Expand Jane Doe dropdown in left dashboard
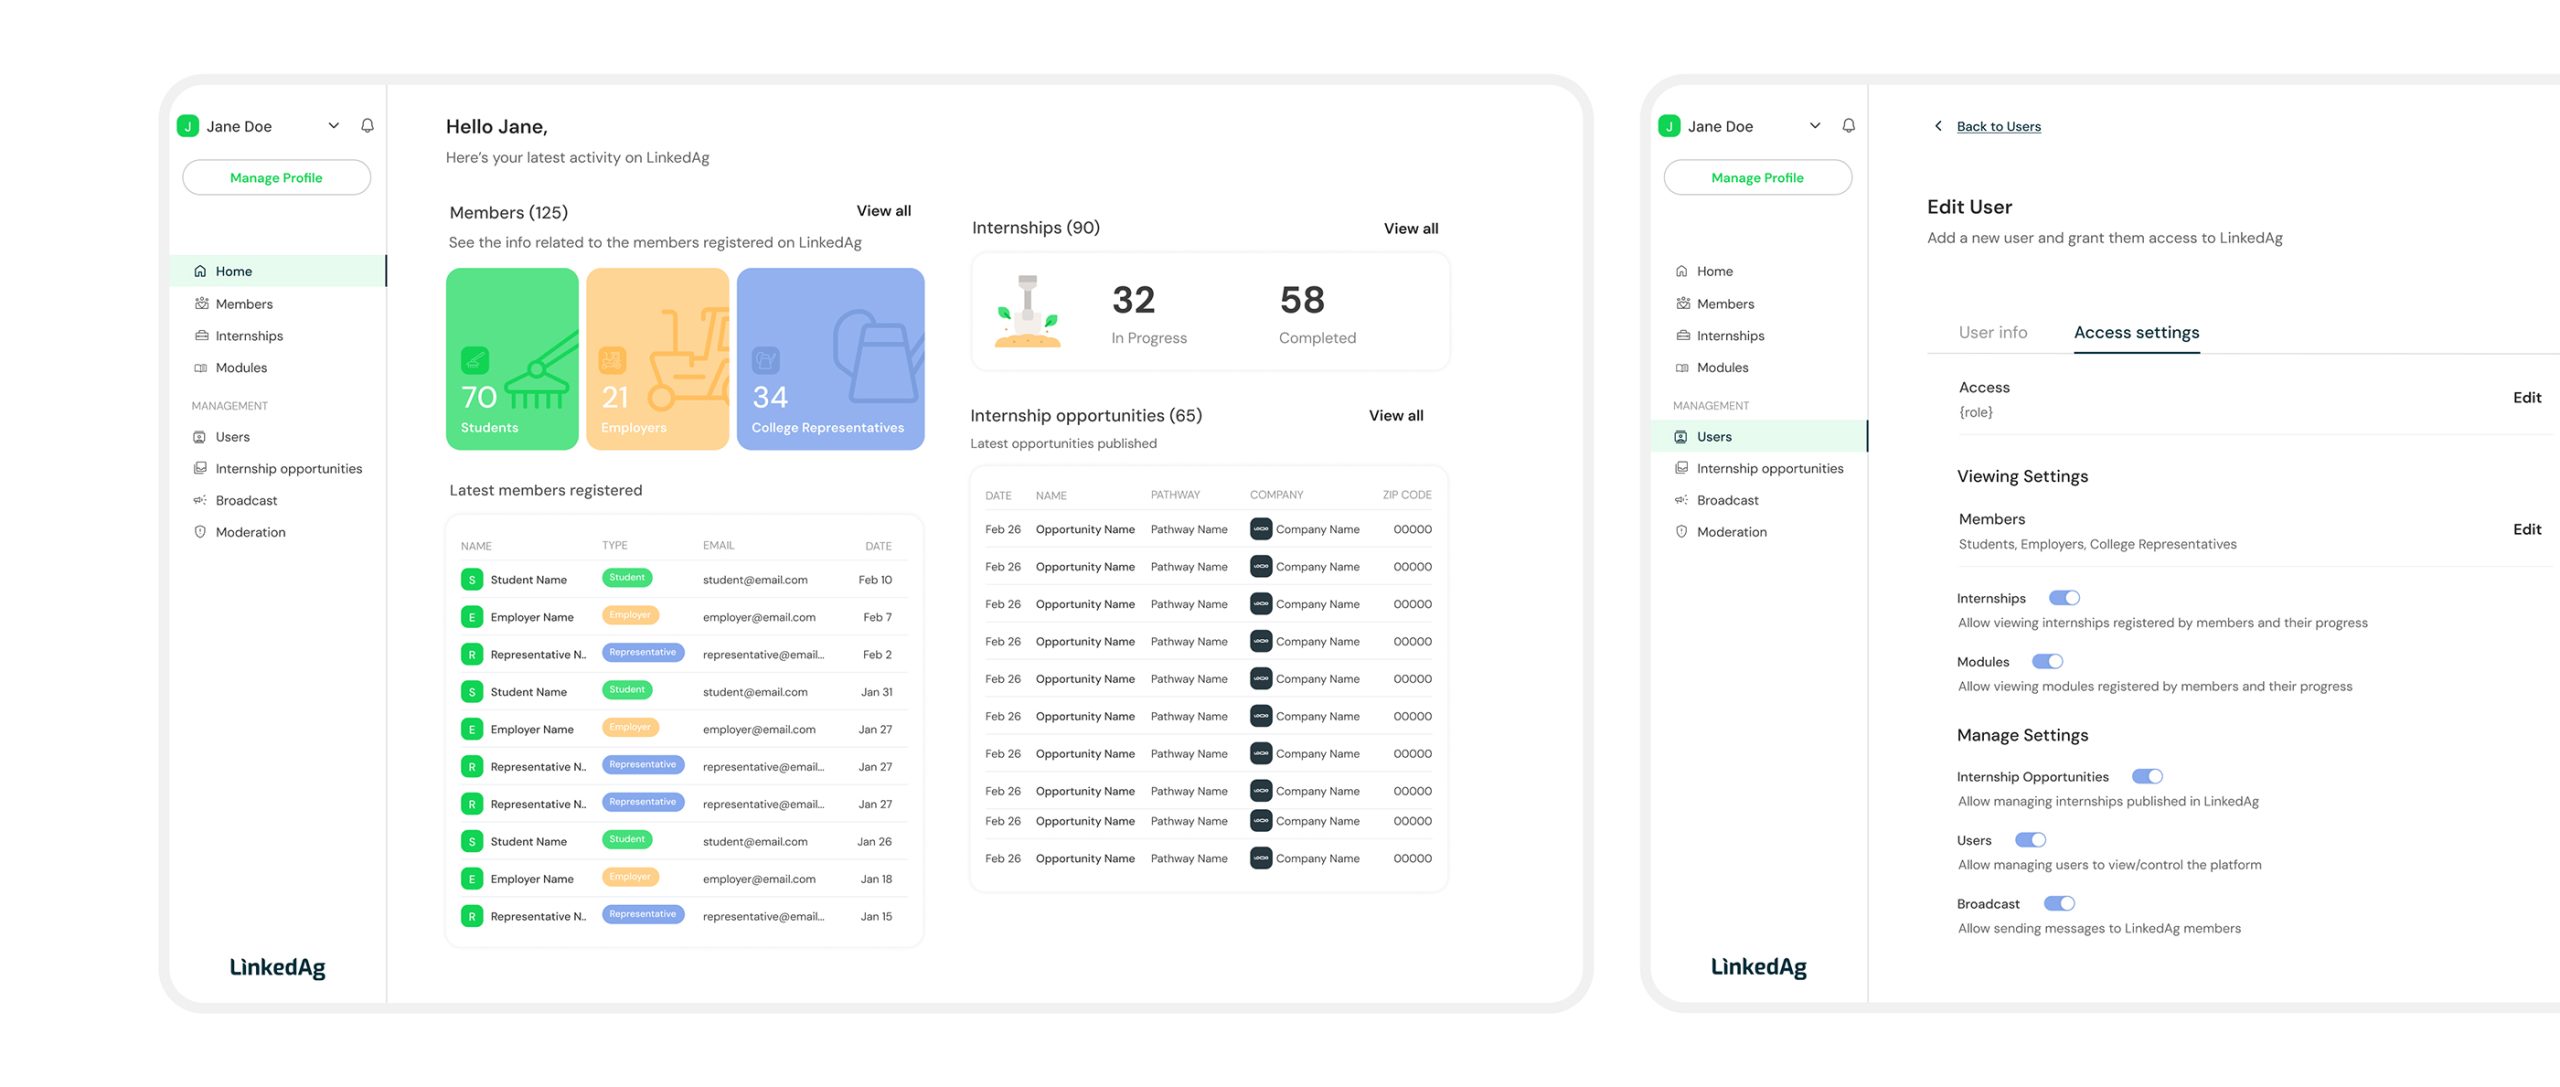This screenshot has width=2560, height=1087. click(334, 126)
